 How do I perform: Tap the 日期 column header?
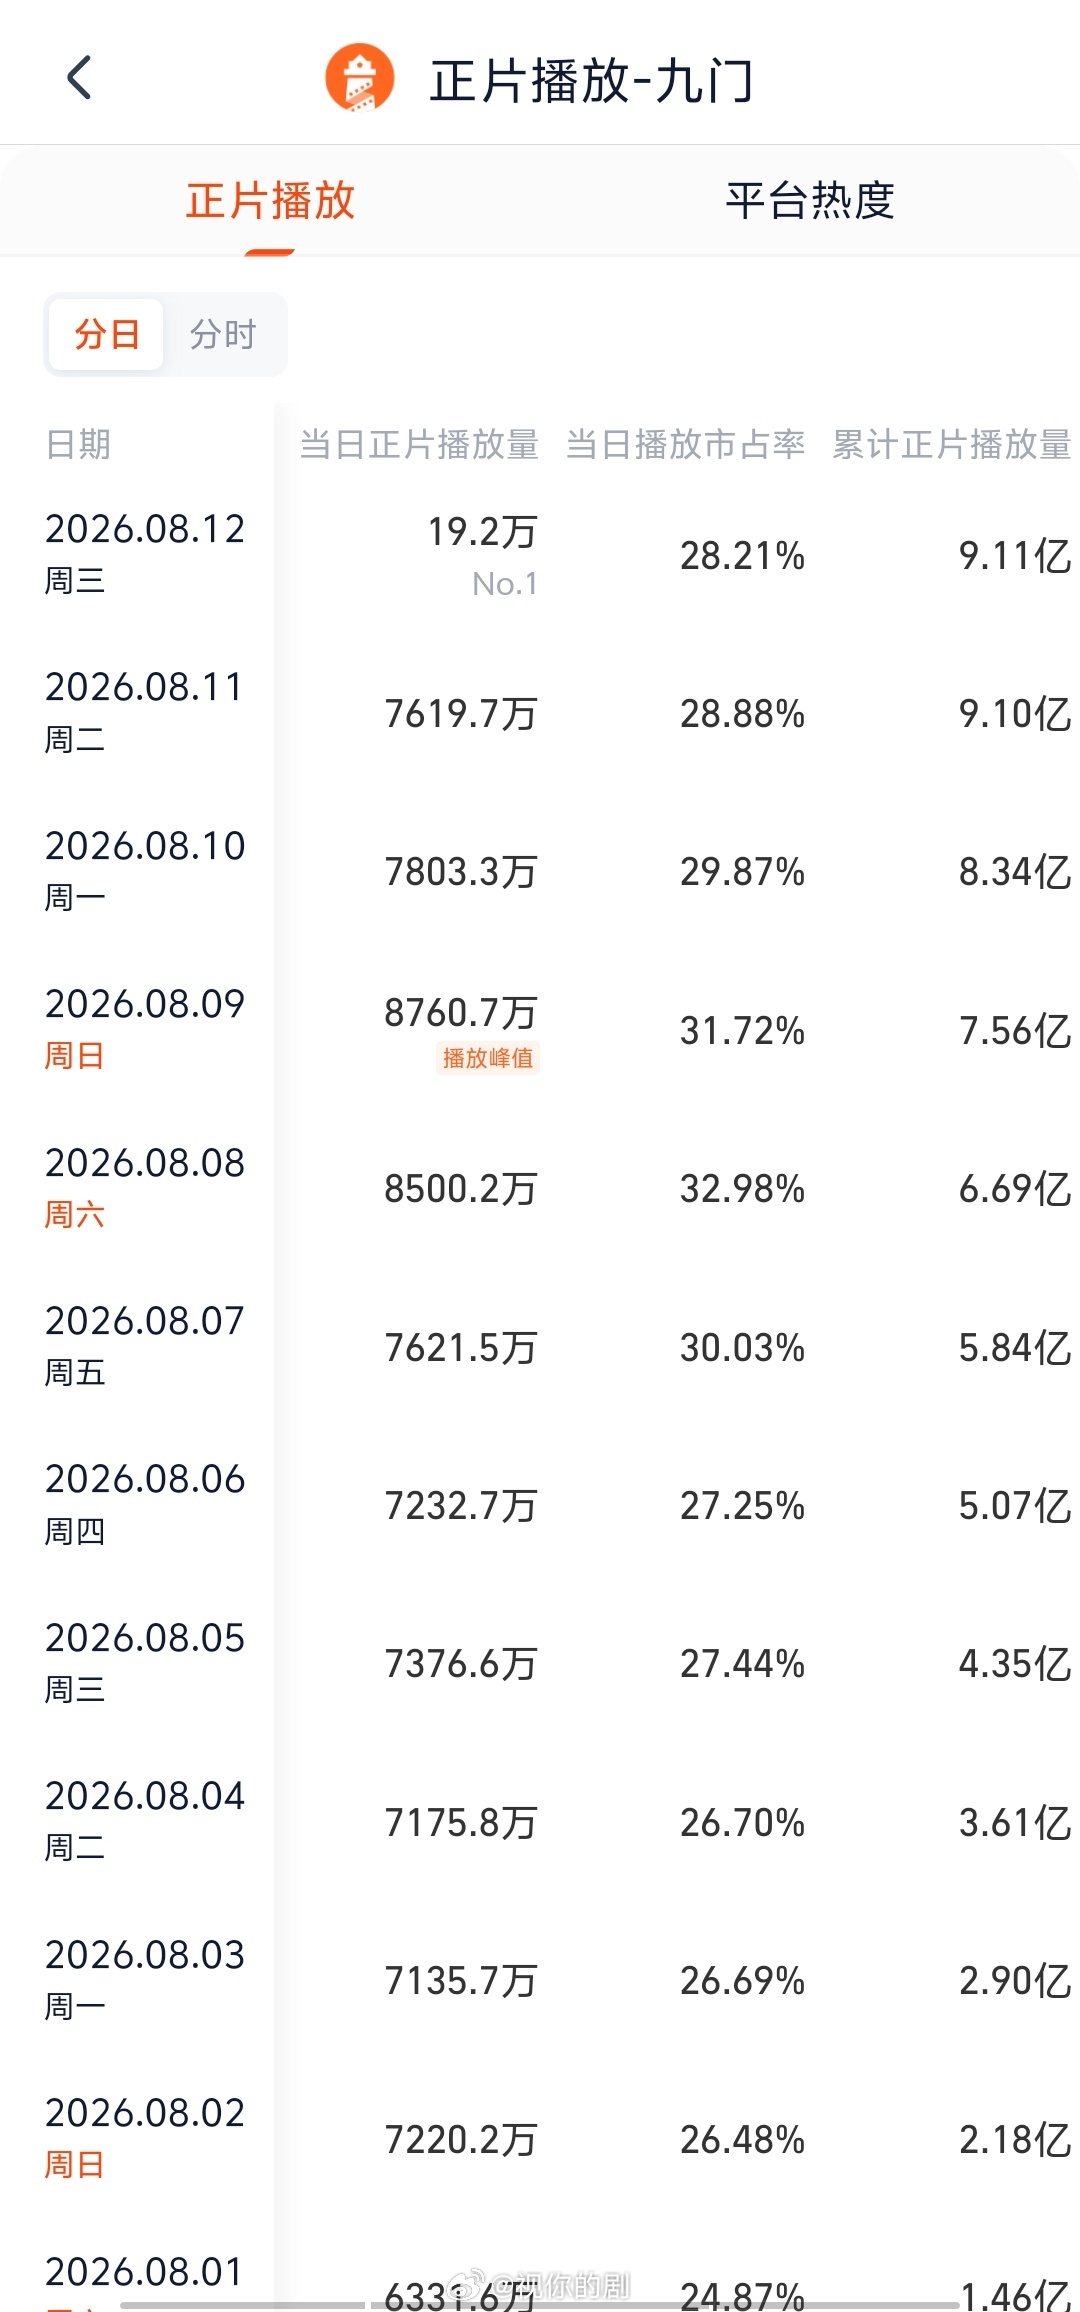click(x=78, y=444)
